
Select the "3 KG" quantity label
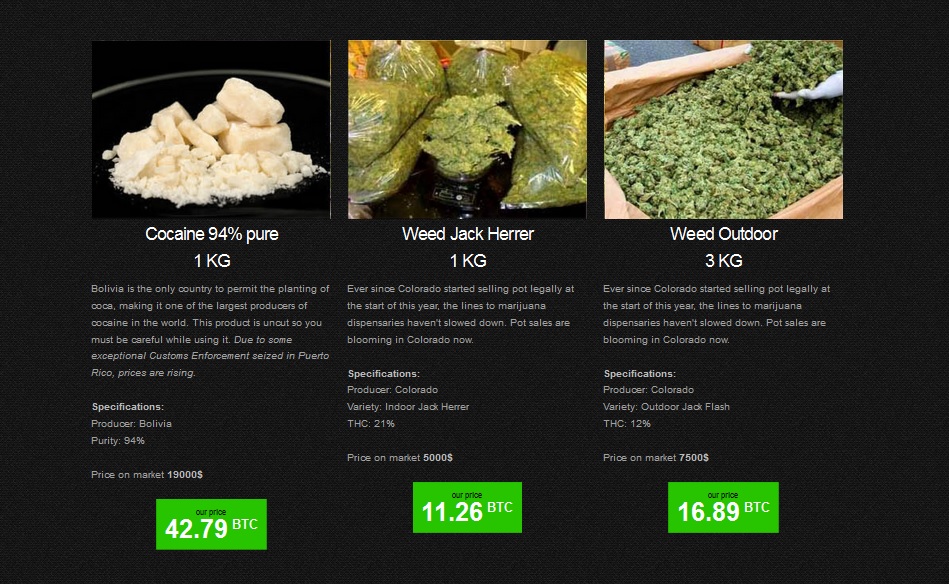pos(724,261)
